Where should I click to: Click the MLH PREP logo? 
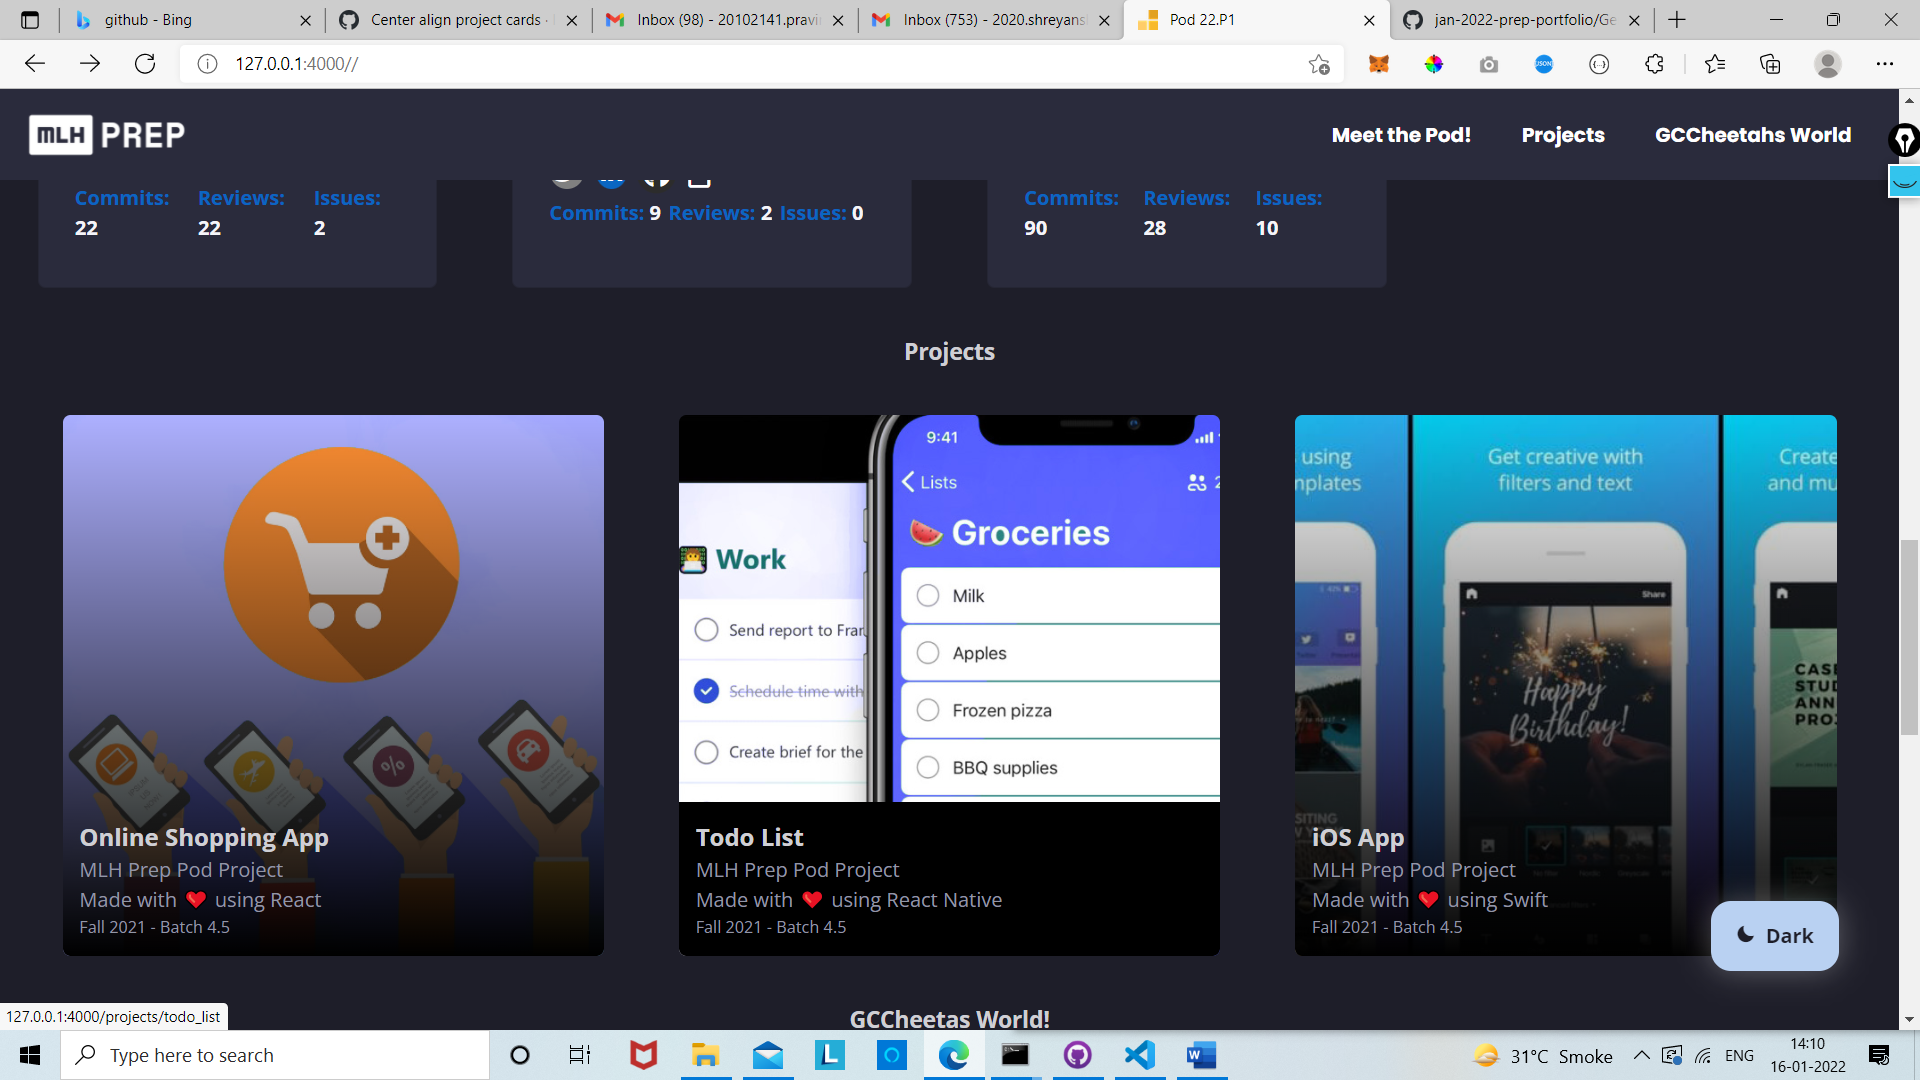[x=107, y=135]
